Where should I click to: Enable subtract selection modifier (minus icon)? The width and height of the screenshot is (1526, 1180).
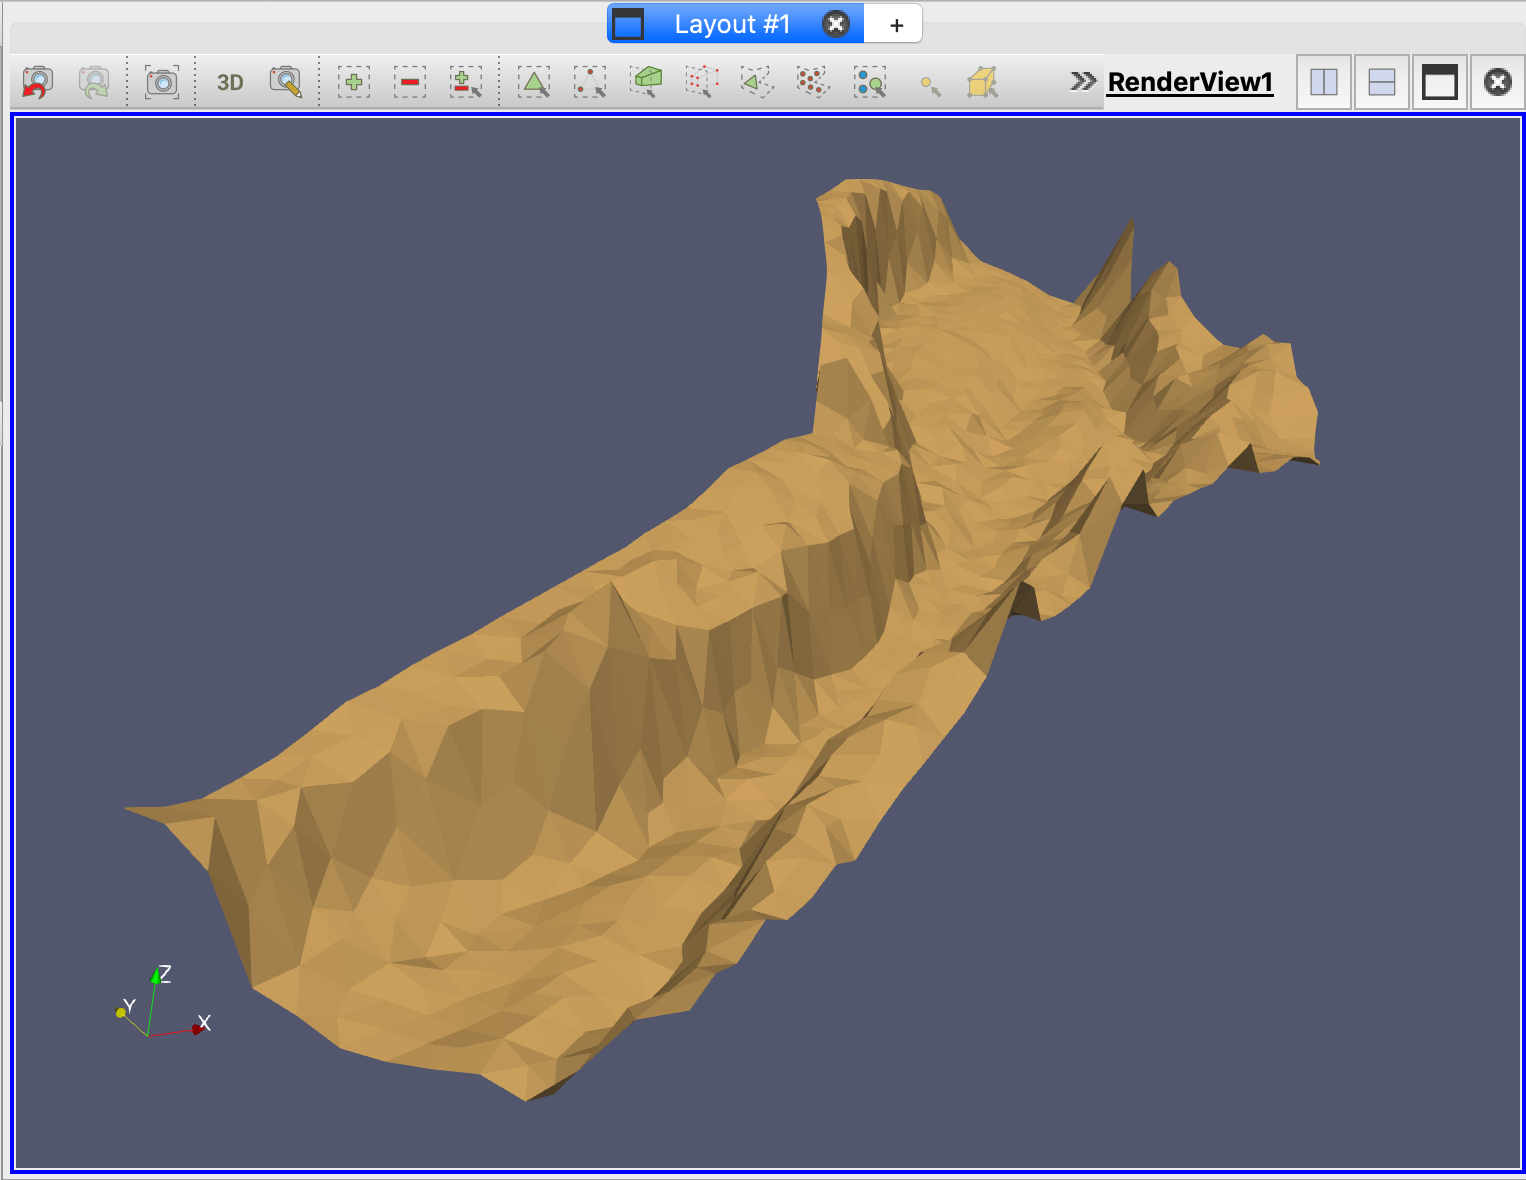click(x=410, y=82)
